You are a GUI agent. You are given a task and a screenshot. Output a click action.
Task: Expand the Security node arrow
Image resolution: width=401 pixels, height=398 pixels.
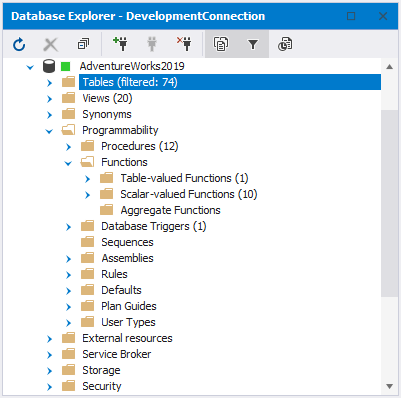coord(50,387)
